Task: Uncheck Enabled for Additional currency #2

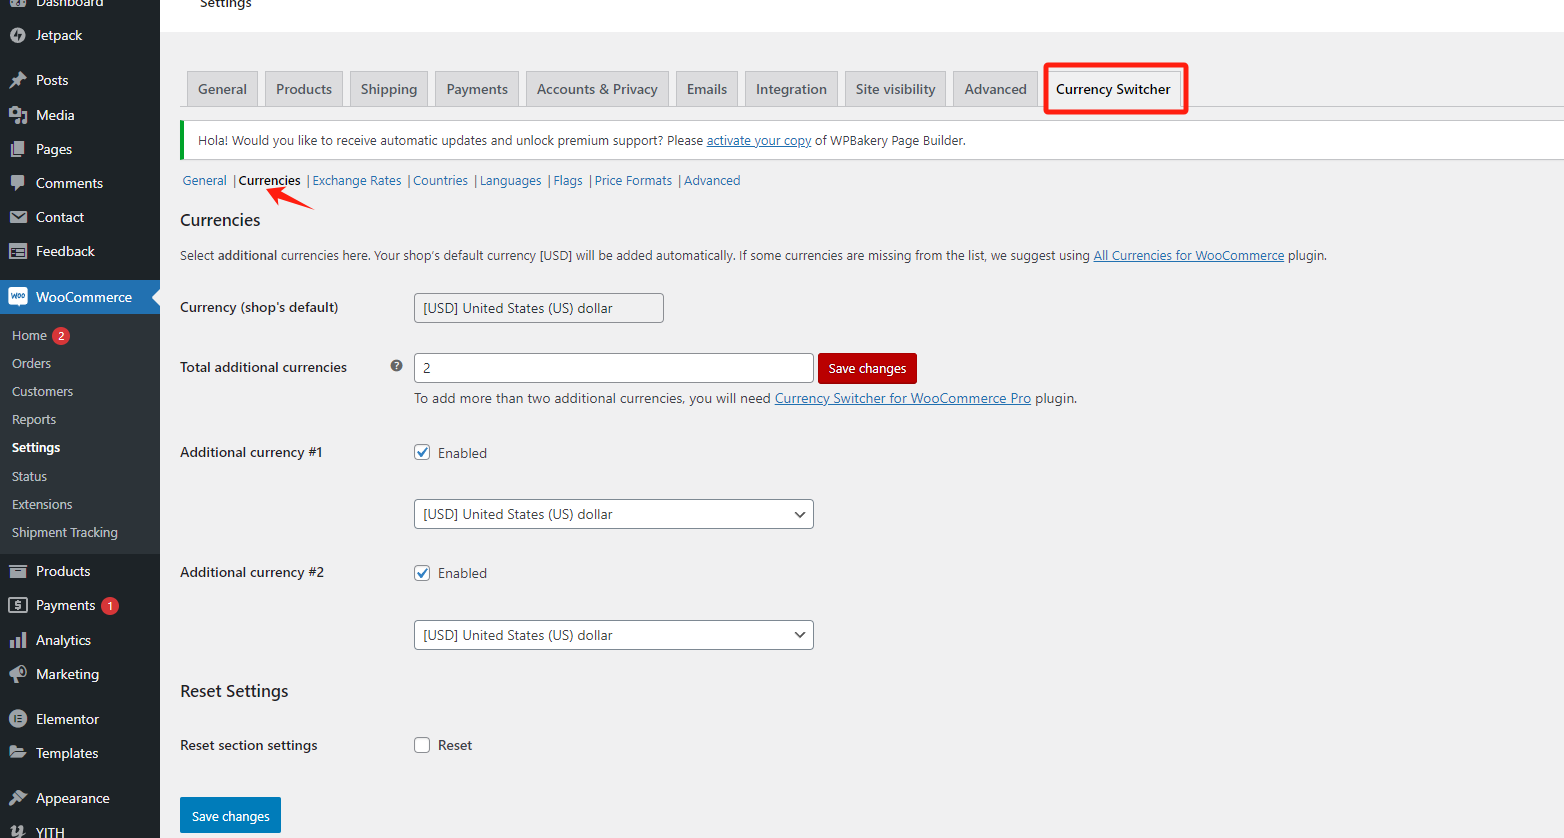Action: [x=423, y=573]
